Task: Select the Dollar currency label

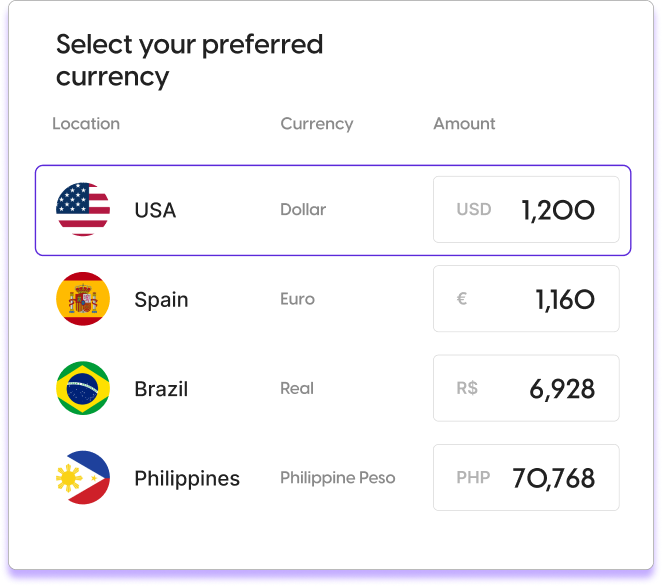Action: pyautogui.click(x=303, y=209)
